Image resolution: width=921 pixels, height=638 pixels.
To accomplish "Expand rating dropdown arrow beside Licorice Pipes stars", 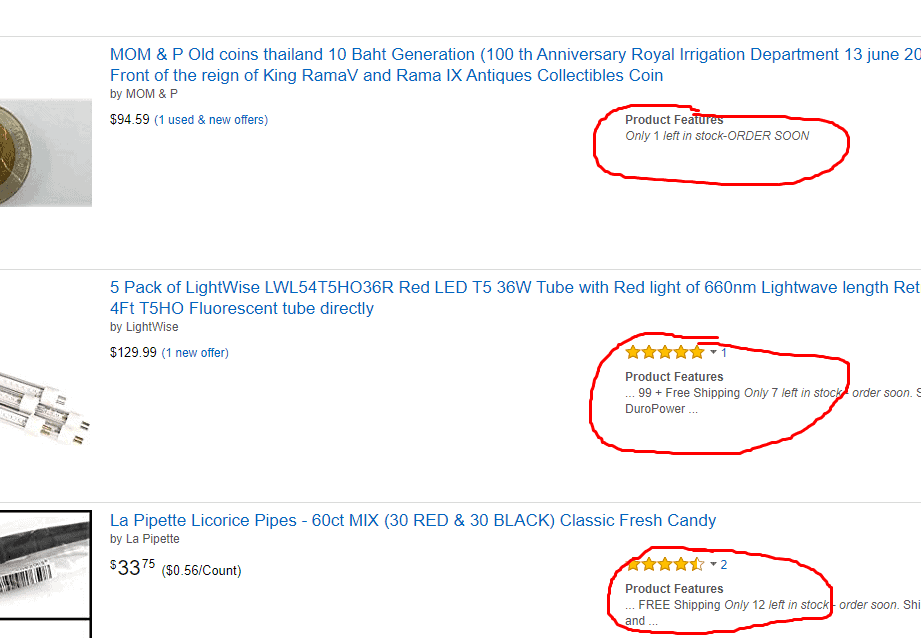I will coord(713,564).
